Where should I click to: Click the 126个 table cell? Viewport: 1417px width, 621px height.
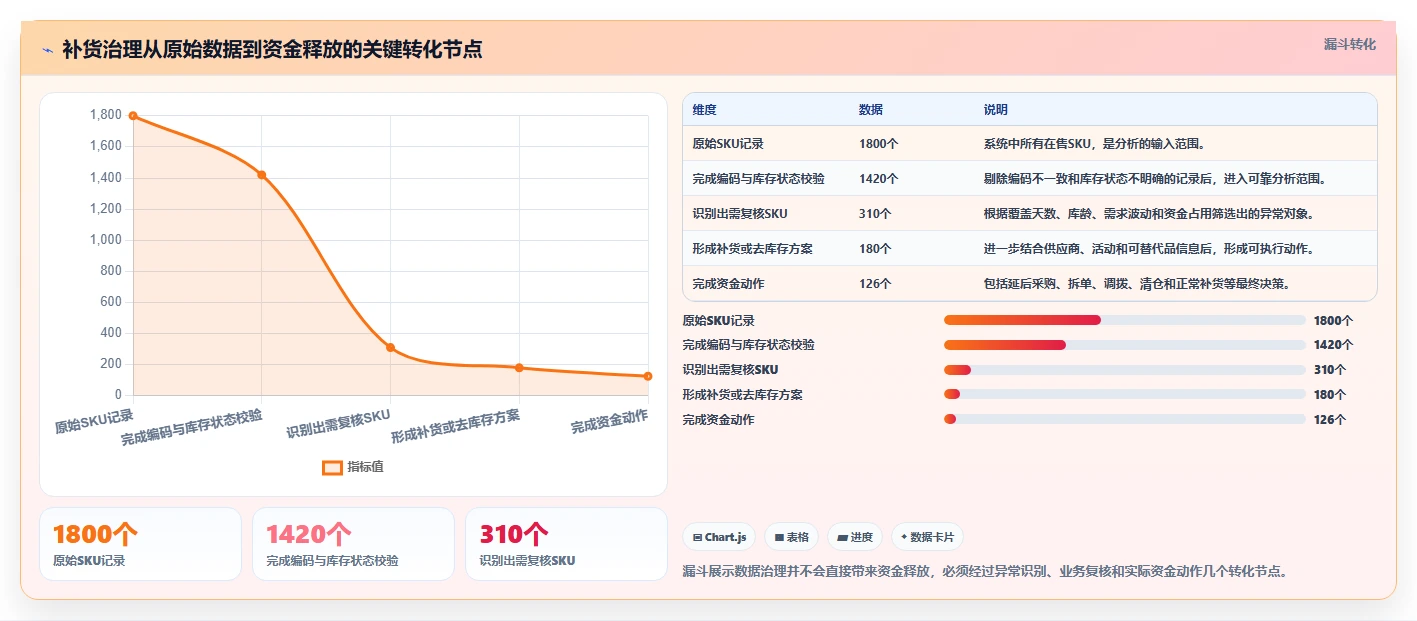pos(911,284)
